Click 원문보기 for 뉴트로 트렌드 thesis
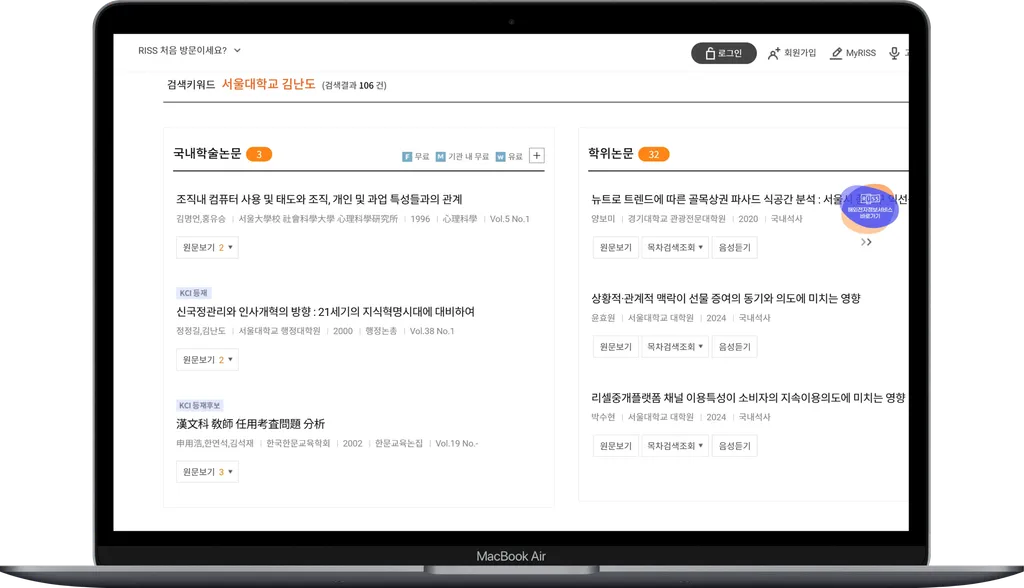Image resolution: width=1024 pixels, height=588 pixels. pos(616,248)
